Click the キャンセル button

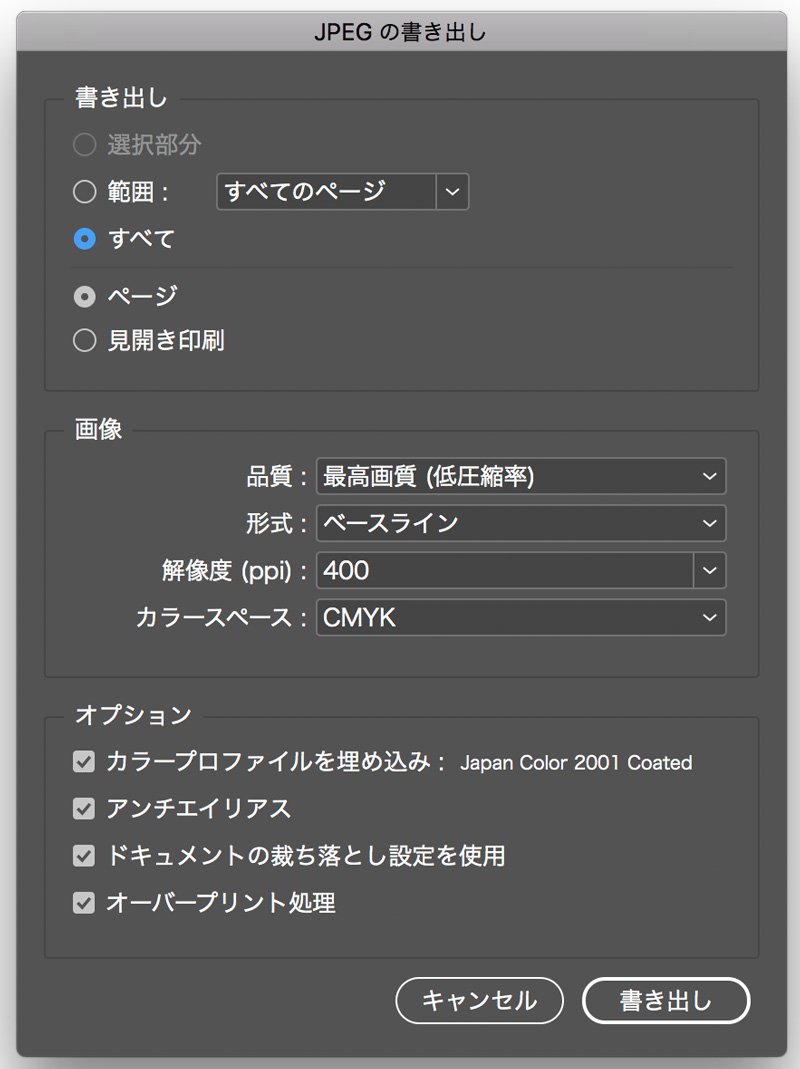[x=479, y=1001]
